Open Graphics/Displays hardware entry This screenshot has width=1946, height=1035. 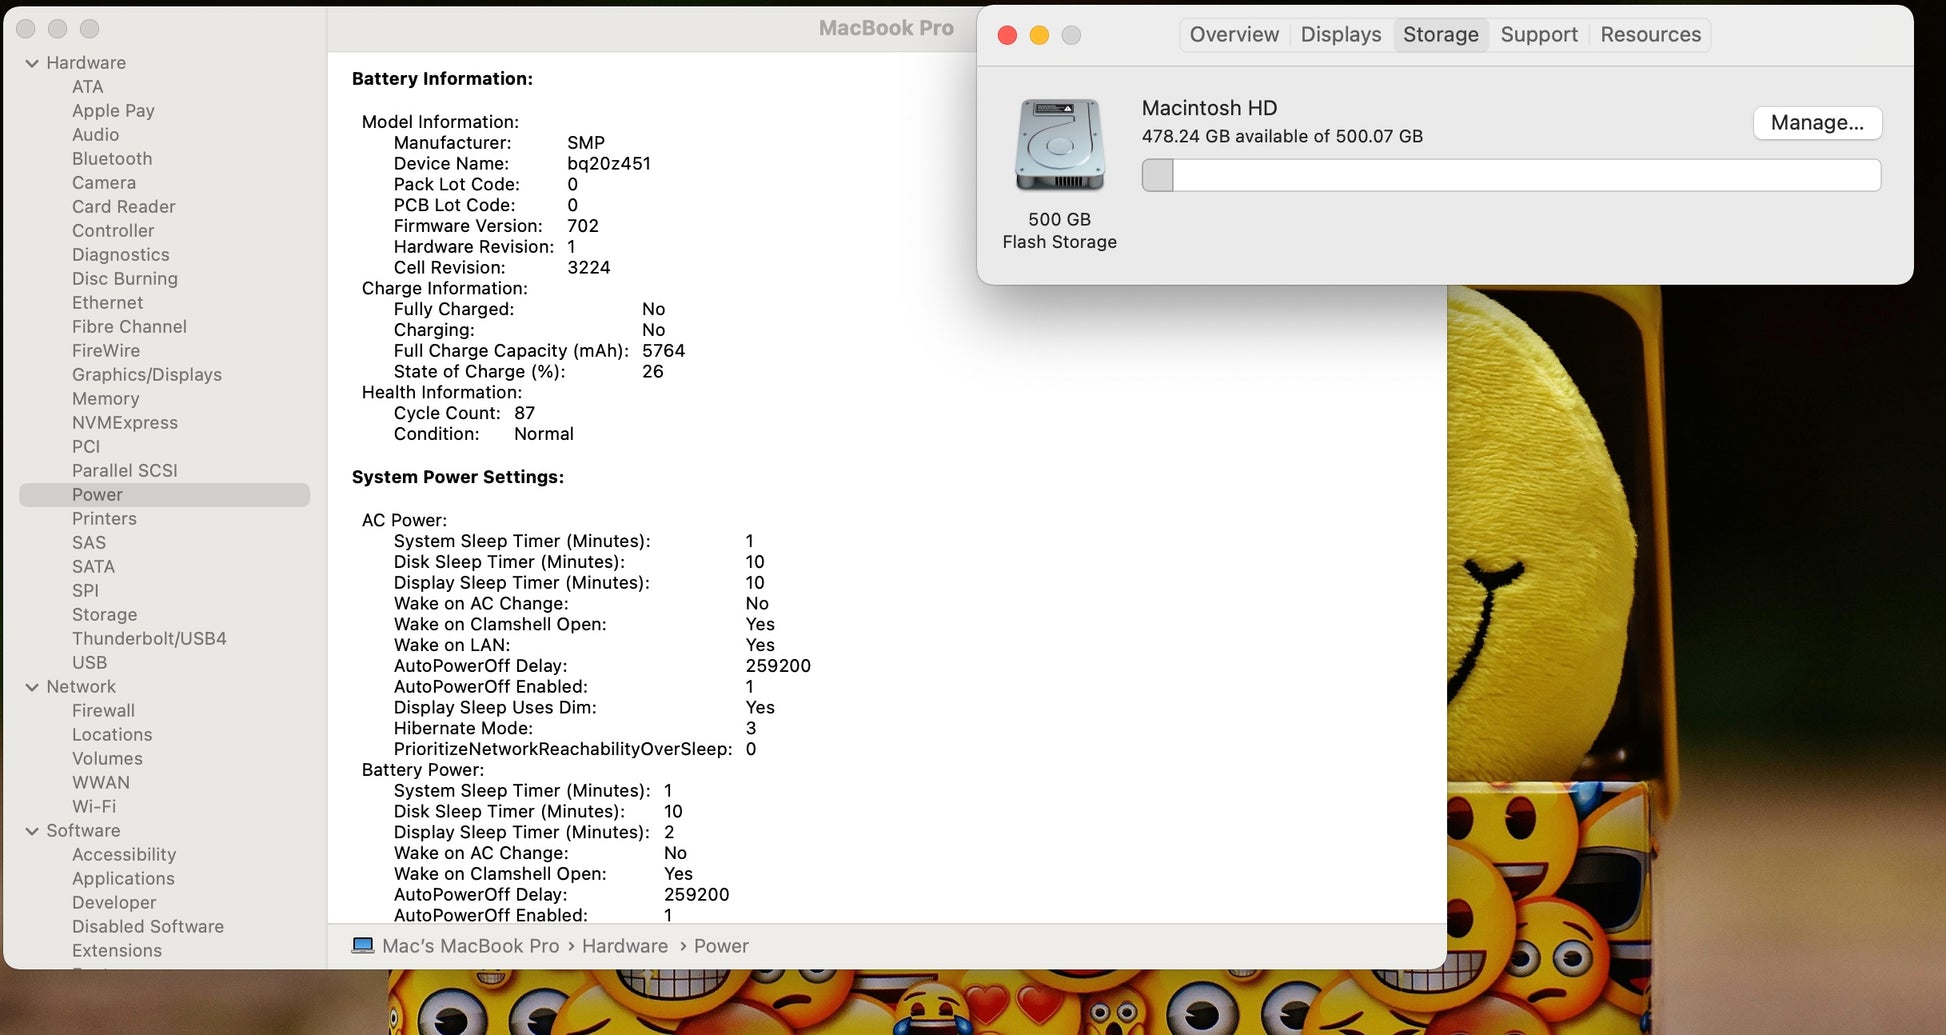point(147,375)
